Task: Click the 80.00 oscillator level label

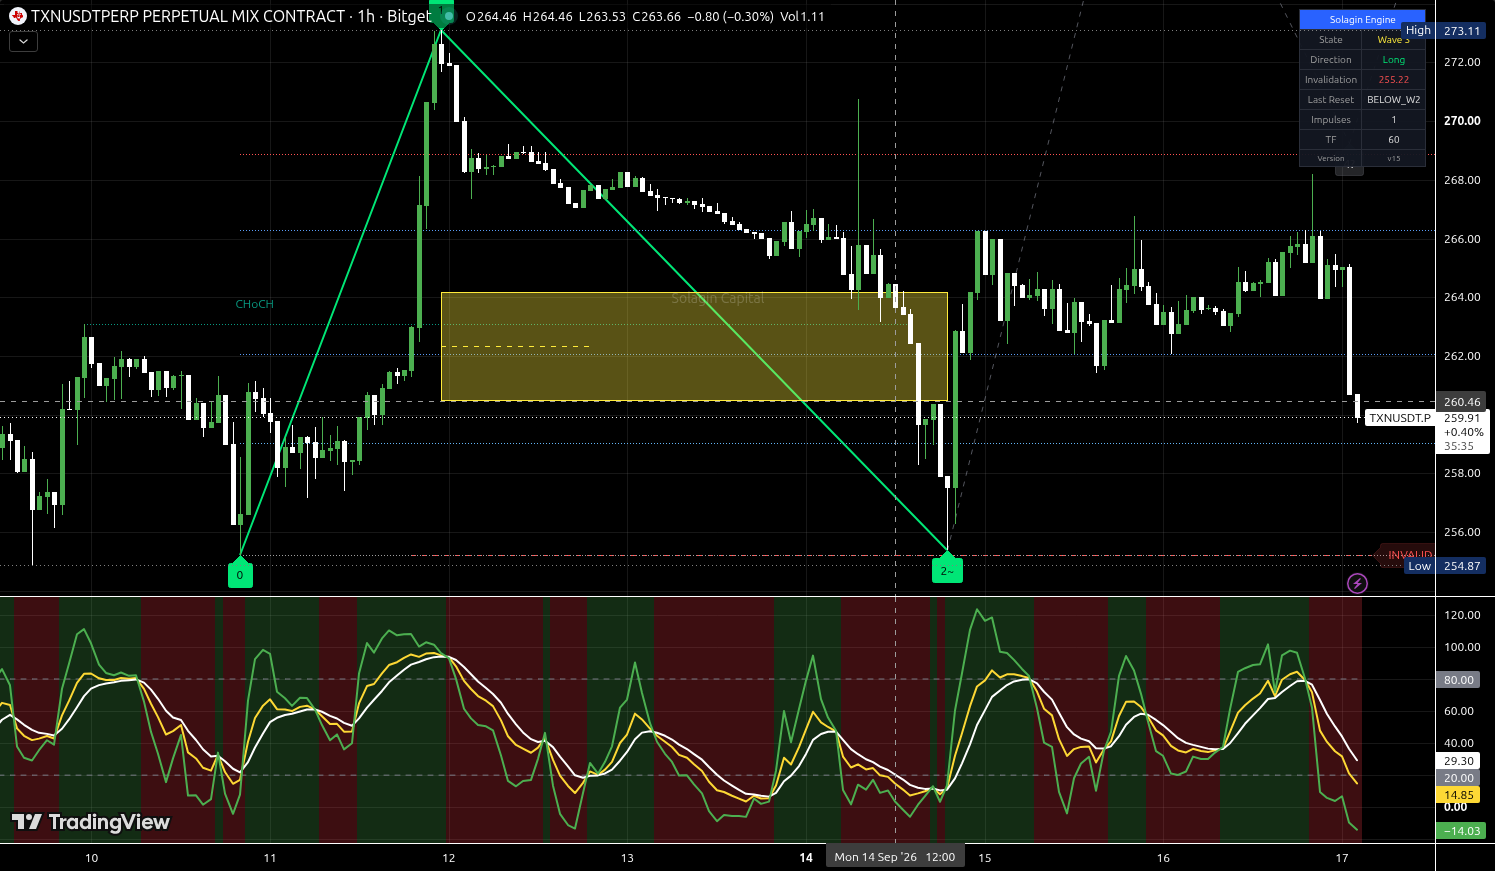Action: pos(1459,680)
